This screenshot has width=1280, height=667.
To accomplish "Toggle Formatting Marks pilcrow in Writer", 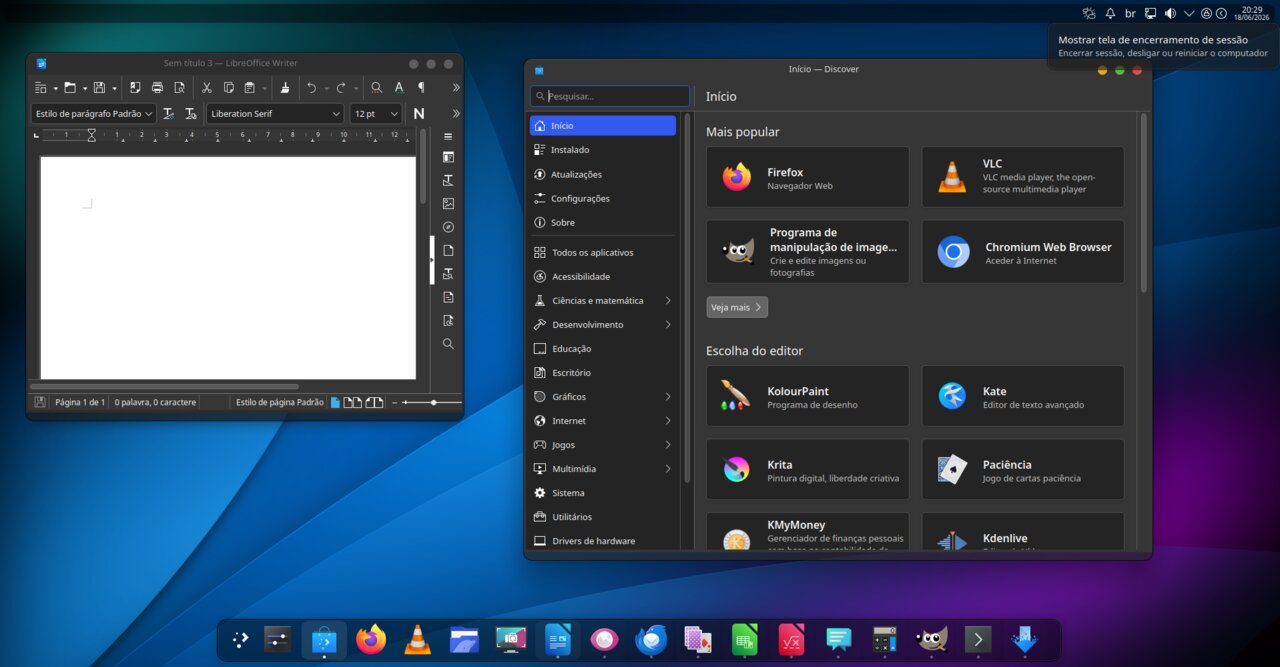I will 421,88.
